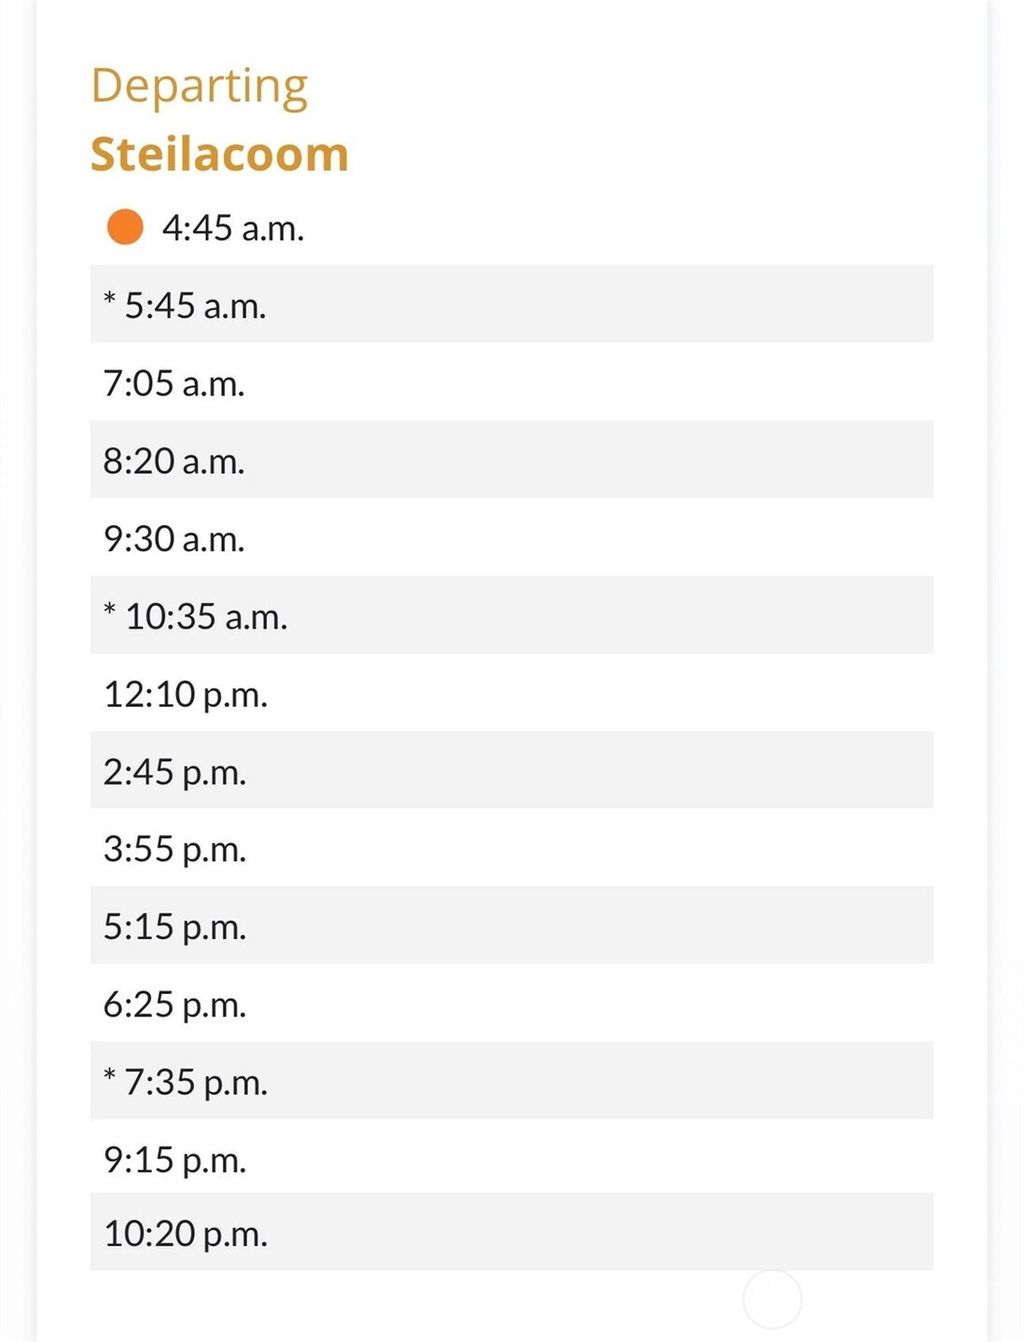The width and height of the screenshot is (1024, 1342).
Task: Tap the faint circular button at bottom
Action: 772,1299
